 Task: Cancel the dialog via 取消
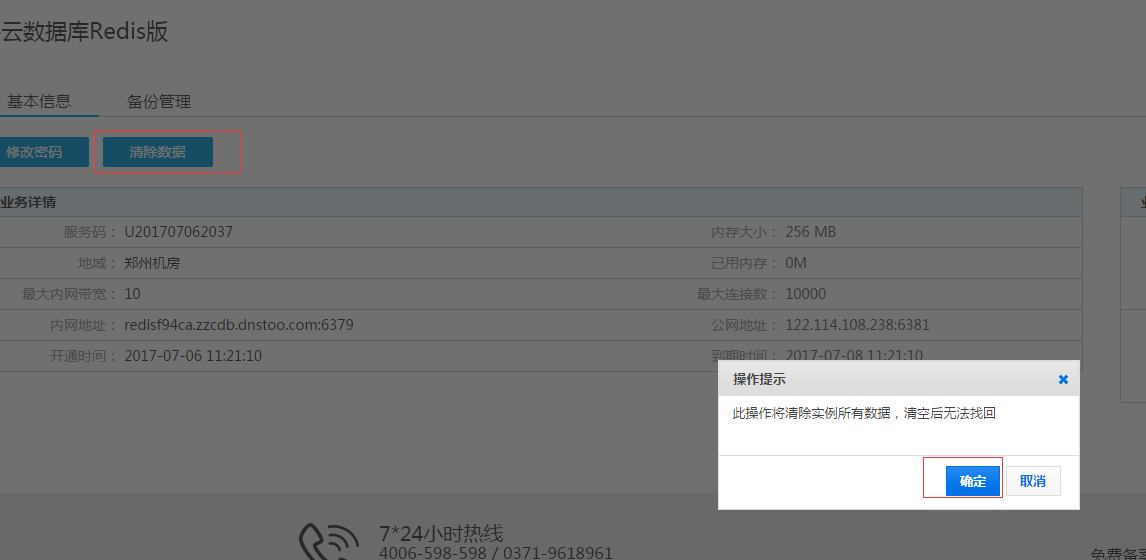[x=1033, y=481]
